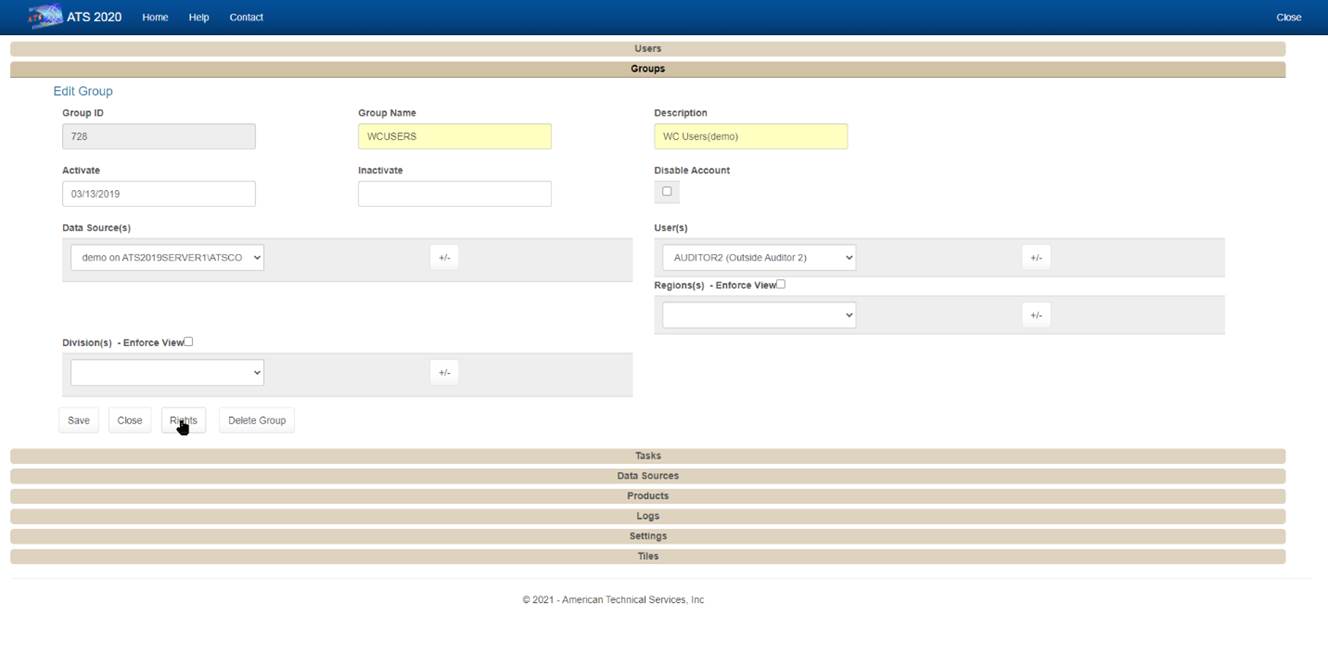
Task: Click the Delete Group button
Action: (256, 419)
